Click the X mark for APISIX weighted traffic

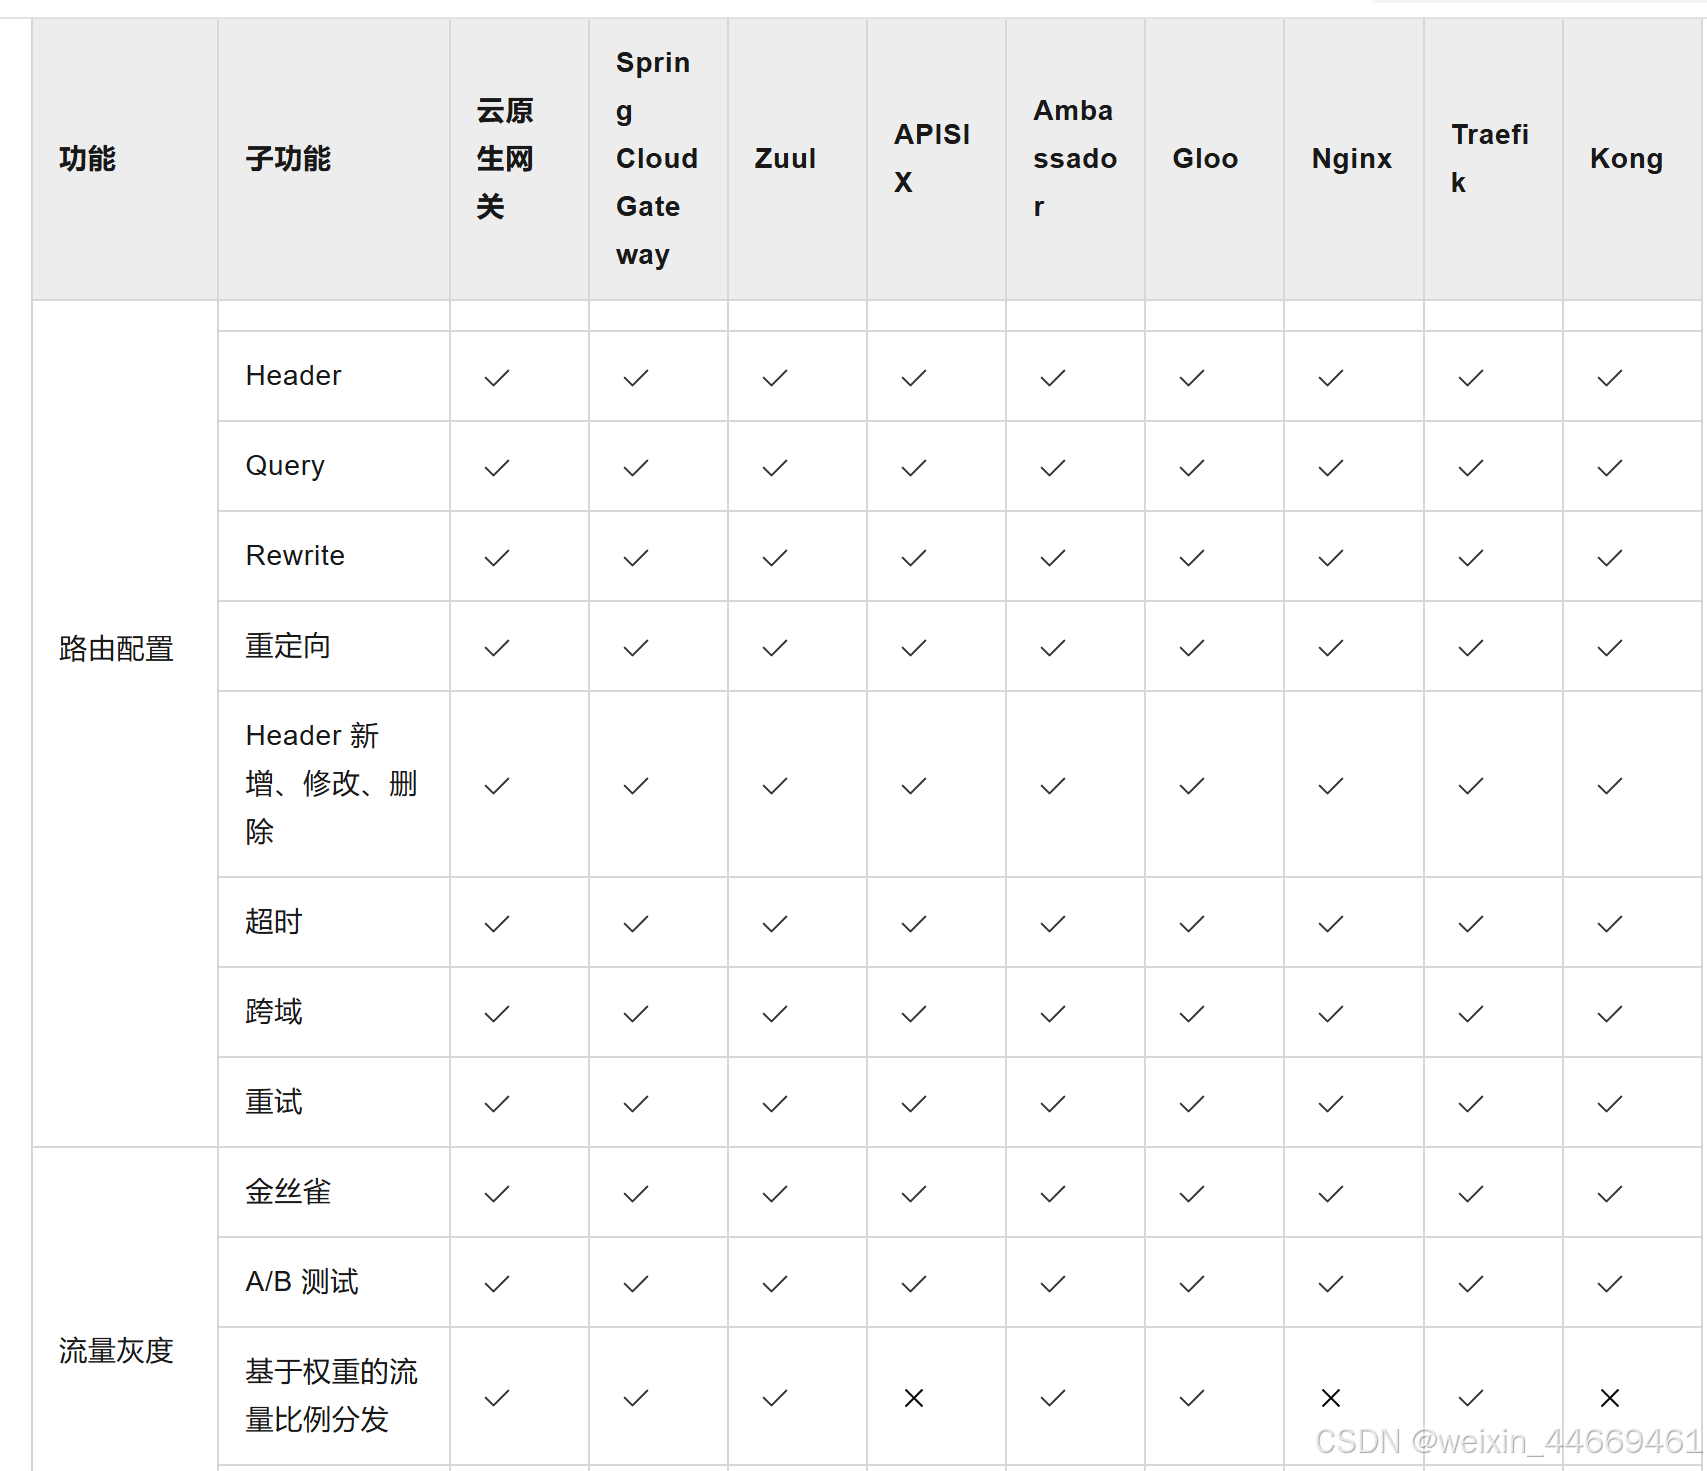click(914, 1398)
